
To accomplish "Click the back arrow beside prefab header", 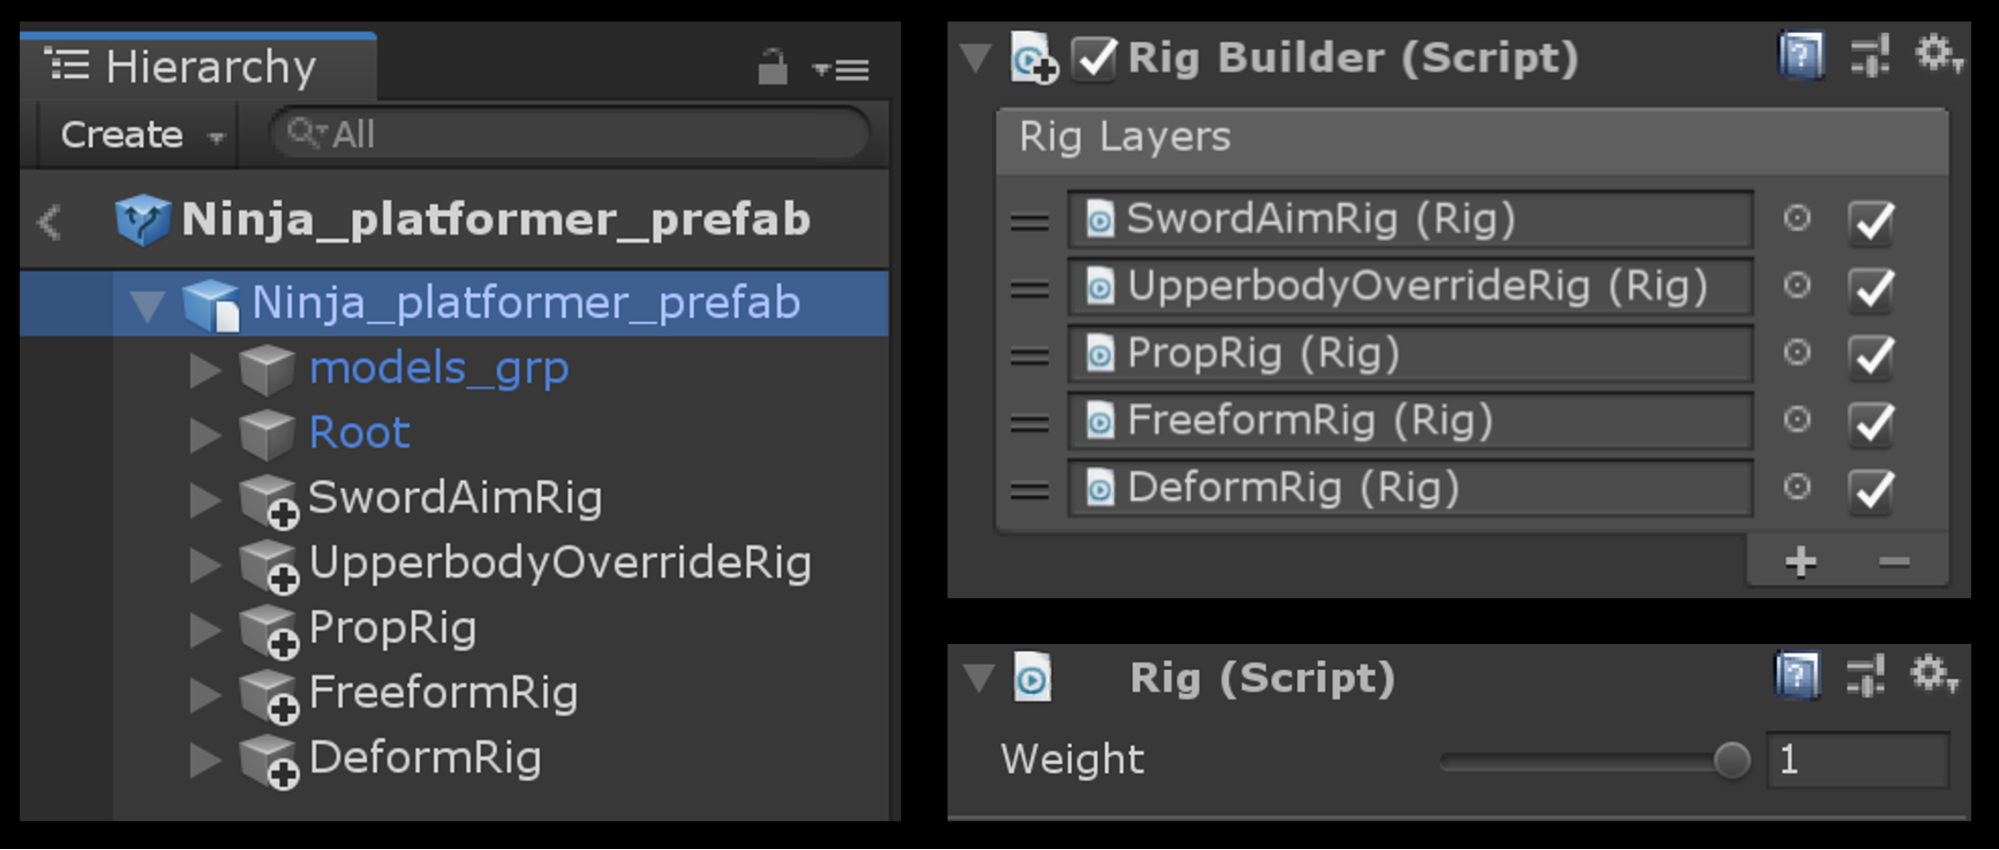I will click(x=49, y=221).
